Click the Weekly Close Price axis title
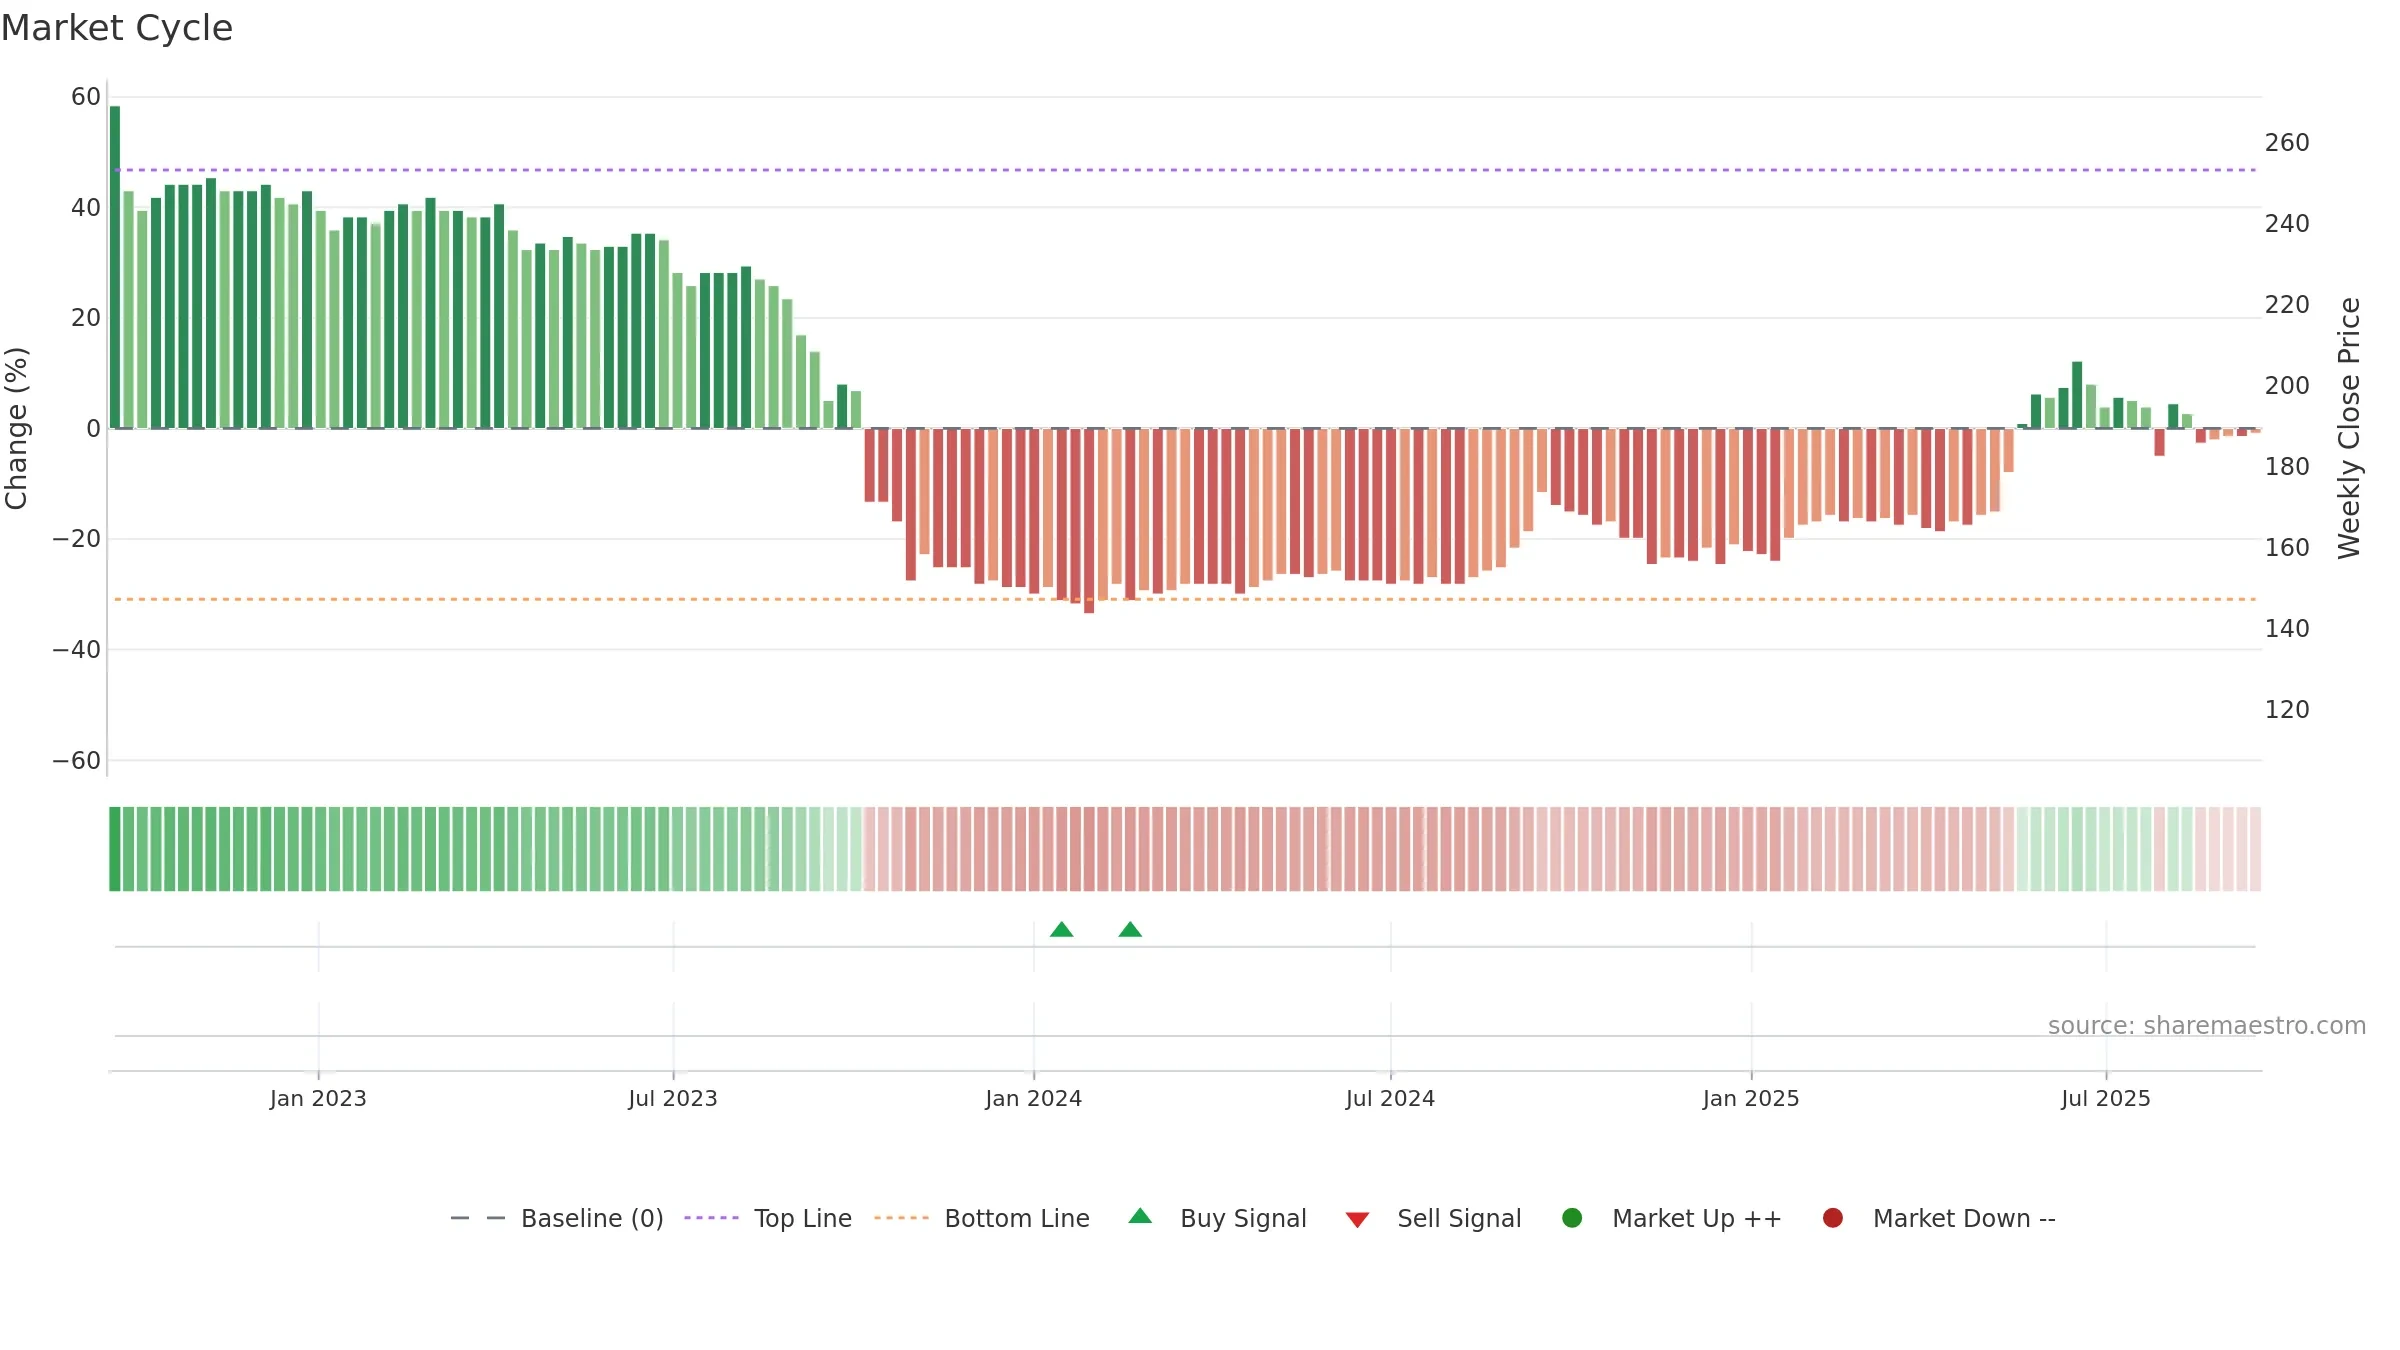Image resolution: width=2400 pixels, height=1350 pixels. pyautogui.click(x=2349, y=428)
